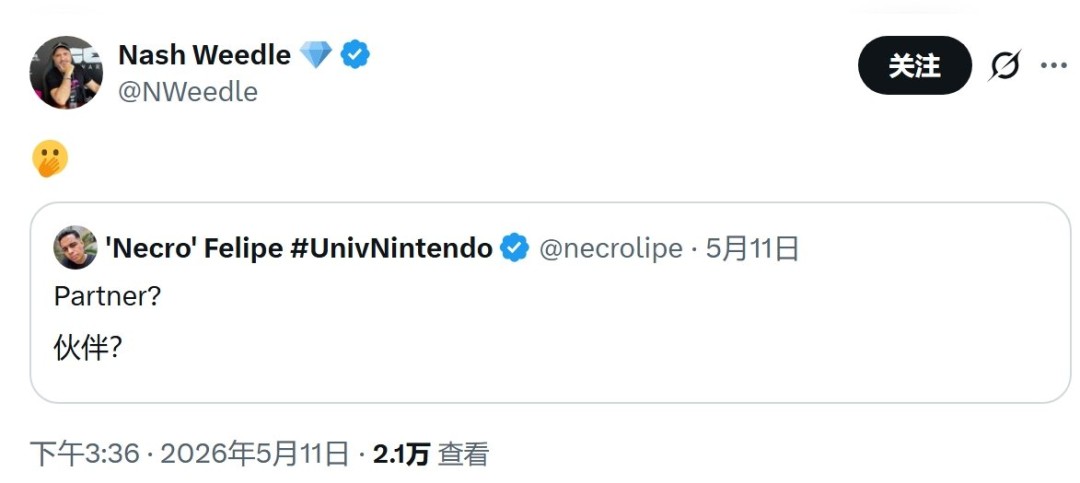Click the hand-over-mouth emoji in the tweet
The width and height of the screenshot is (1080, 483).
(x=50, y=158)
